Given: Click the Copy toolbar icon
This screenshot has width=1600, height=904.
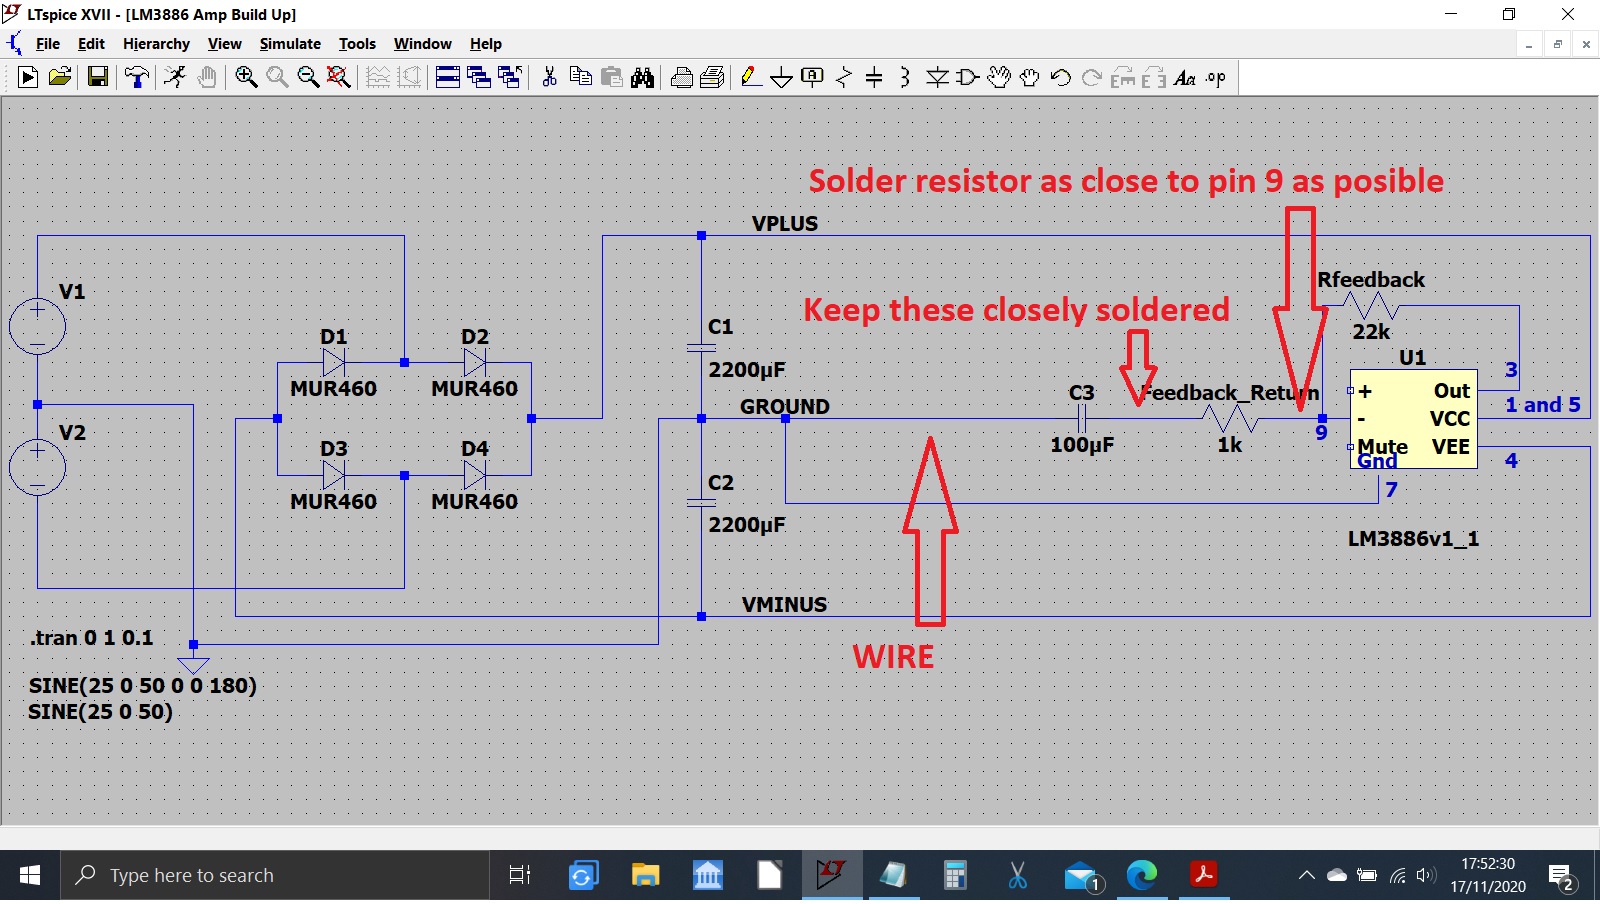Looking at the screenshot, I should coord(580,77).
